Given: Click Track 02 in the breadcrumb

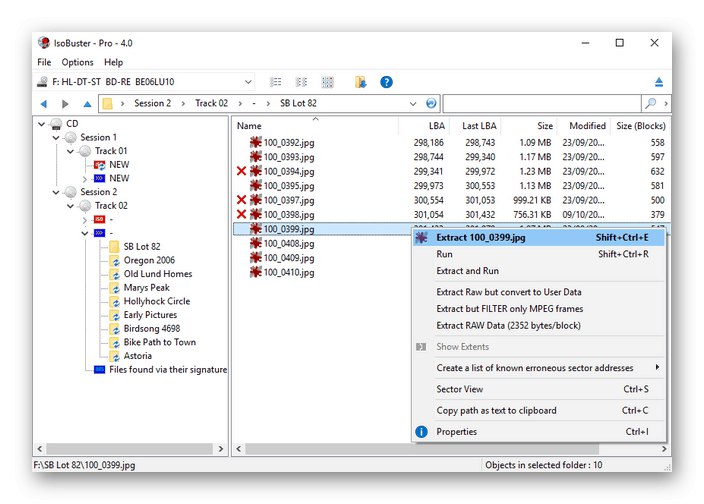Looking at the screenshot, I should click(x=211, y=103).
